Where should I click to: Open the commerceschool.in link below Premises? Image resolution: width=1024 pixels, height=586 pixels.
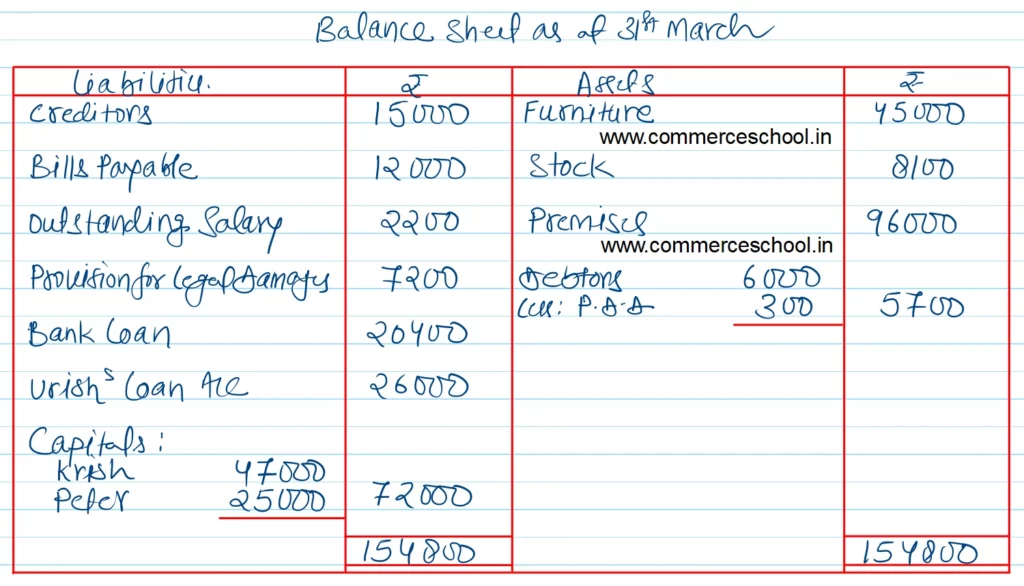(716, 244)
